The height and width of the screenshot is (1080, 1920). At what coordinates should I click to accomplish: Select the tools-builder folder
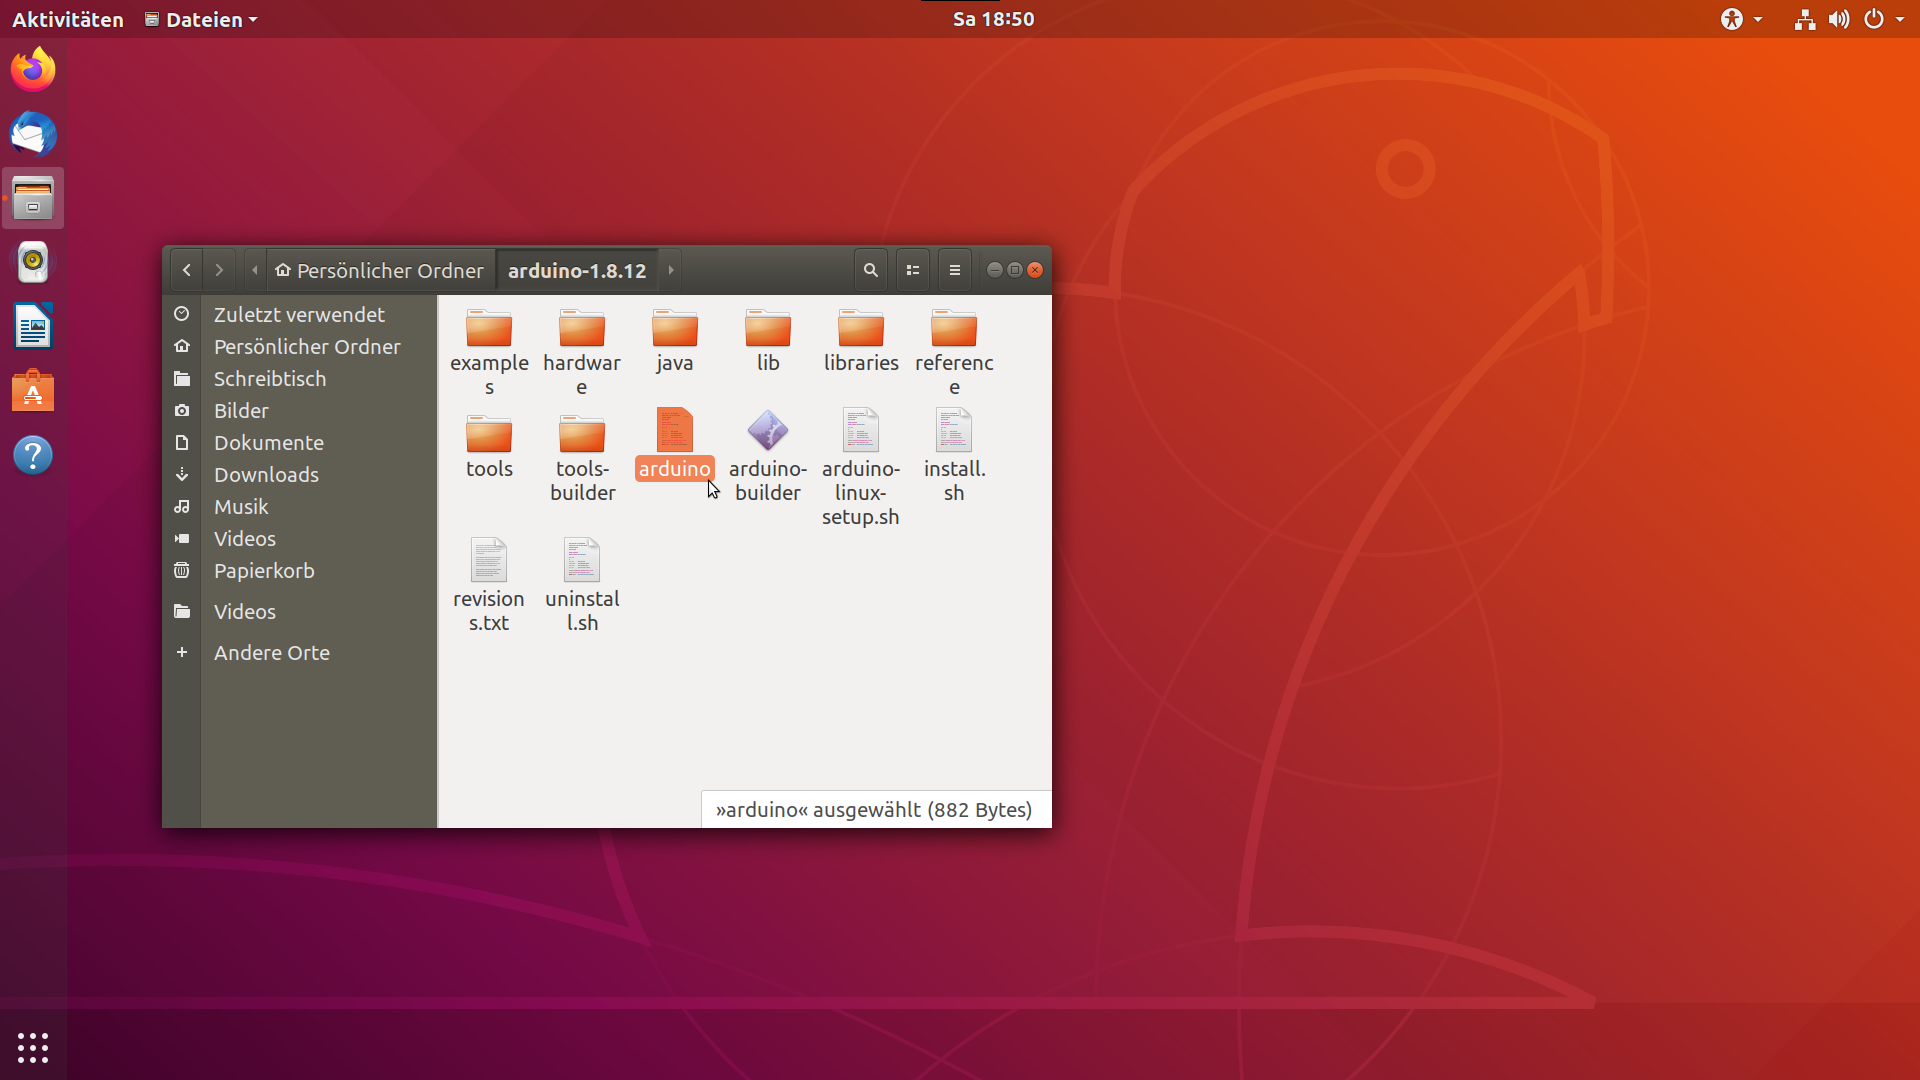pos(582,458)
